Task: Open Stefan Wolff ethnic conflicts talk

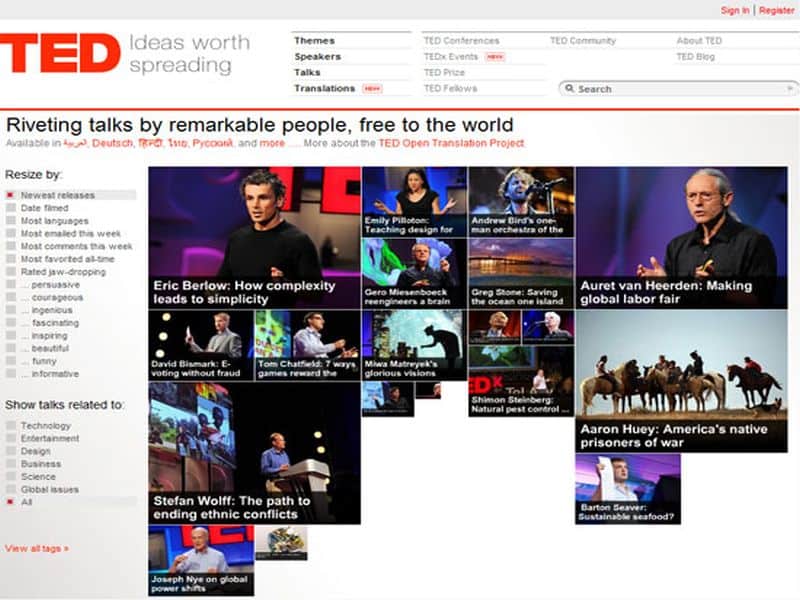Action: (255, 453)
